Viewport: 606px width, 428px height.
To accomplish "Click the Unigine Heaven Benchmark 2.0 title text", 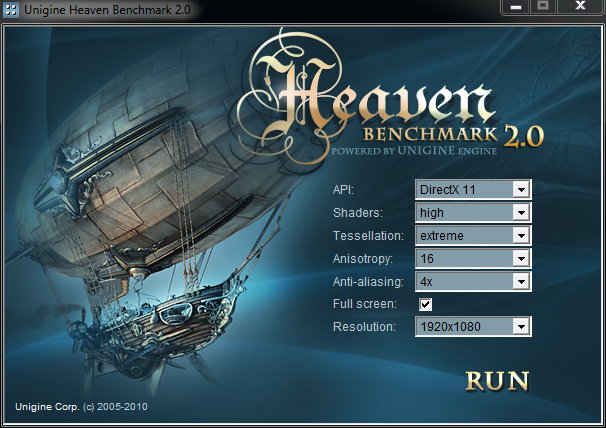I will 107,10.
